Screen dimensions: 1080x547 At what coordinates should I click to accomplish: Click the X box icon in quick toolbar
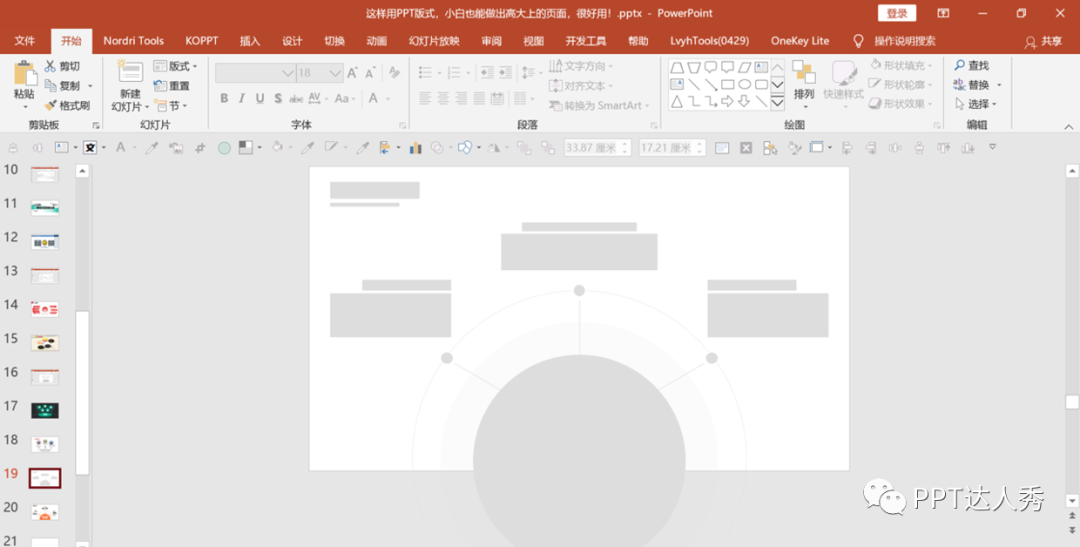745,147
